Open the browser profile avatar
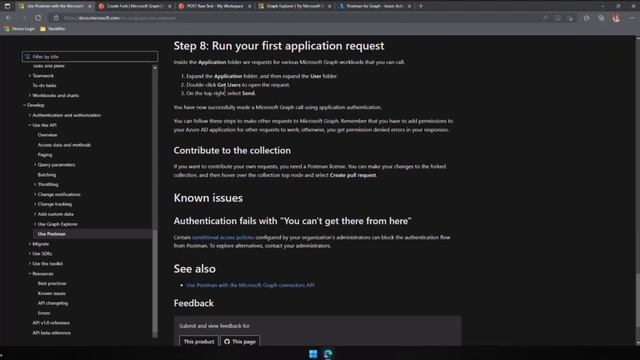The height and width of the screenshot is (360, 640). [x=616, y=18]
